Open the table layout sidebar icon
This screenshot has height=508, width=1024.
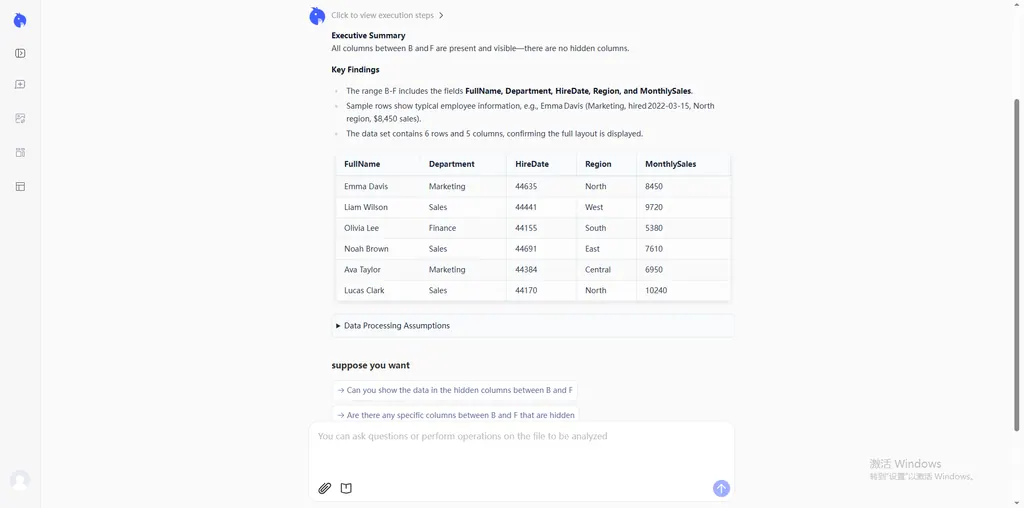click(x=20, y=186)
